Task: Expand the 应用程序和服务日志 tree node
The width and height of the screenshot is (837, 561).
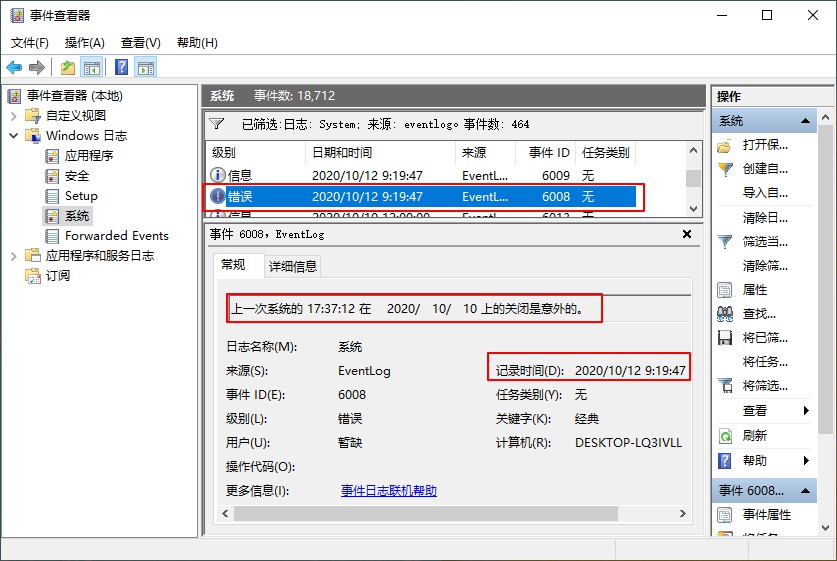Action: pos(14,256)
